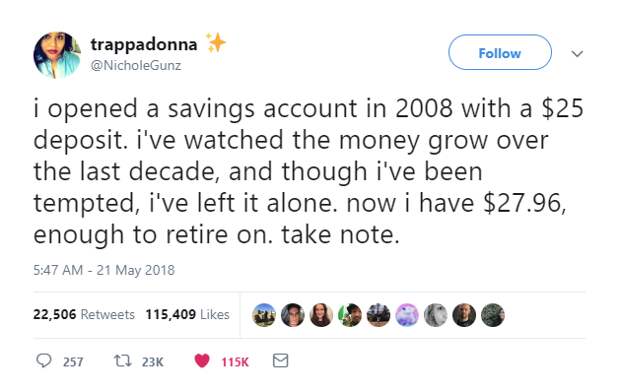
Task: Click the Follow button
Action: [499, 53]
